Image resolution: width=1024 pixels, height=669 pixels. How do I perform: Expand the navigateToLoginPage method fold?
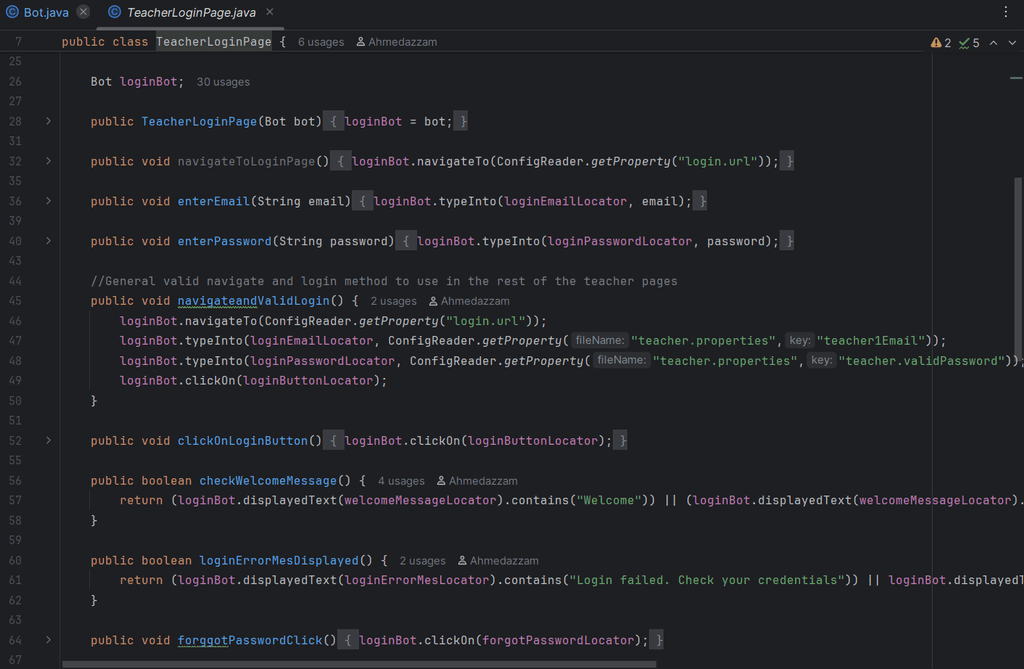pos(48,161)
